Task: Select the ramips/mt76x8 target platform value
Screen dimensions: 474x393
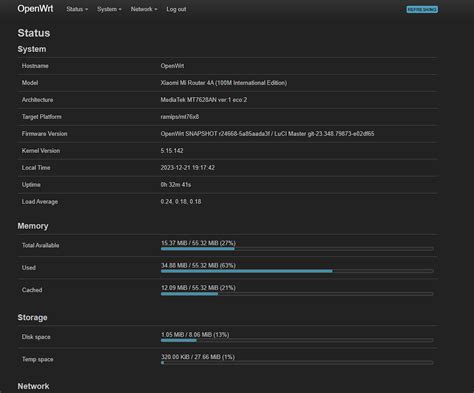Action: pyautogui.click(x=180, y=117)
